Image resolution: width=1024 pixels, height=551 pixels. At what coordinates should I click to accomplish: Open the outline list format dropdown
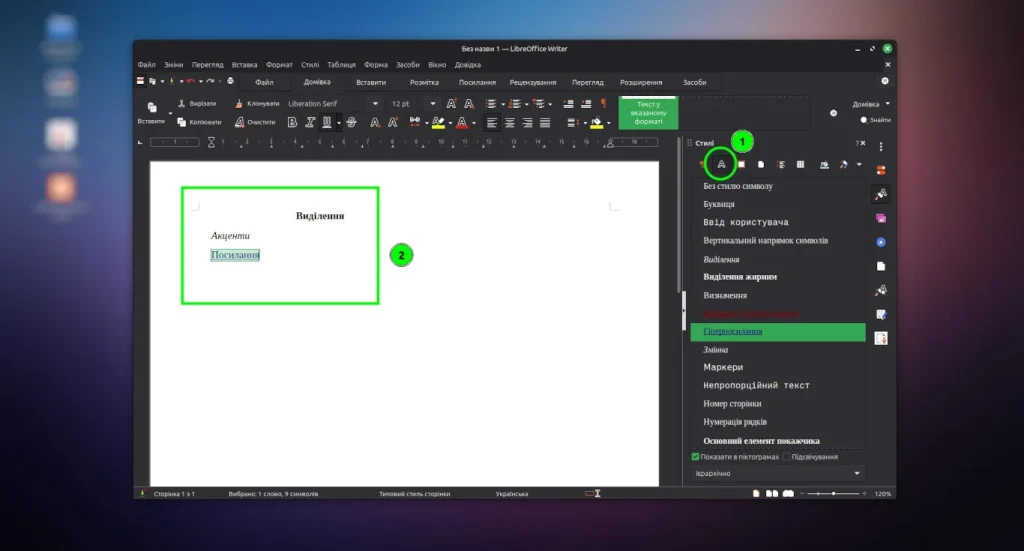tap(550, 104)
